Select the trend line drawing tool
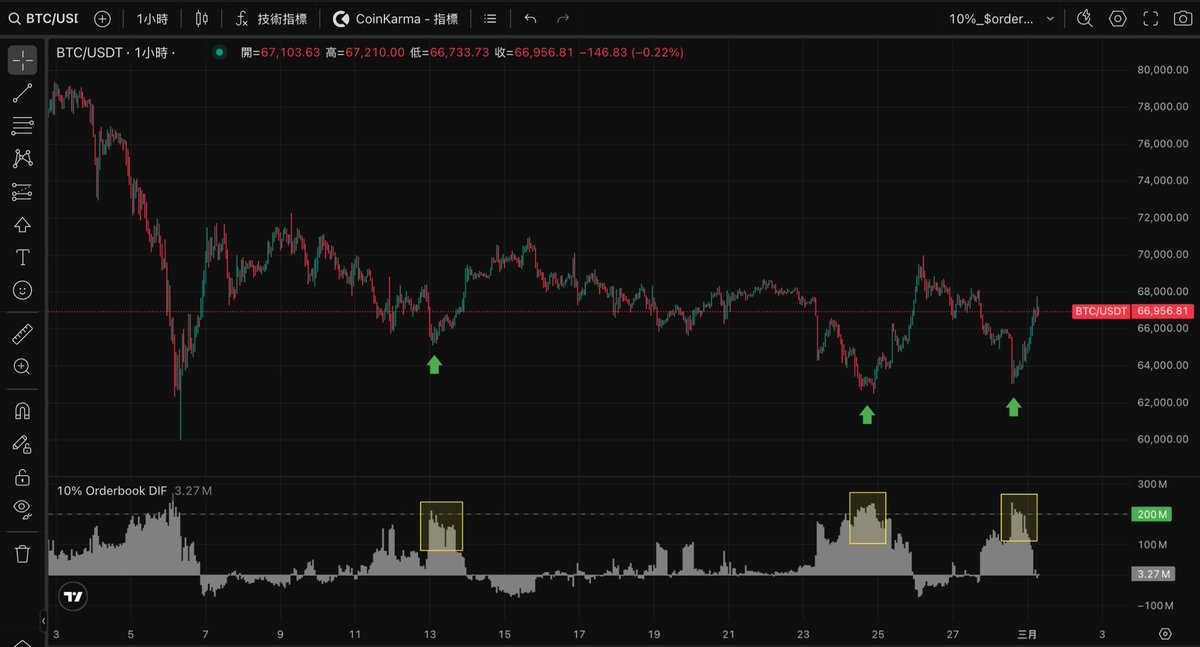 pos(22,93)
